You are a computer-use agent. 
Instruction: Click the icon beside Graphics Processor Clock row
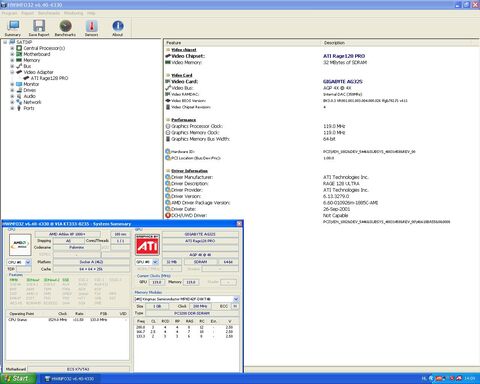click(168, 126)
